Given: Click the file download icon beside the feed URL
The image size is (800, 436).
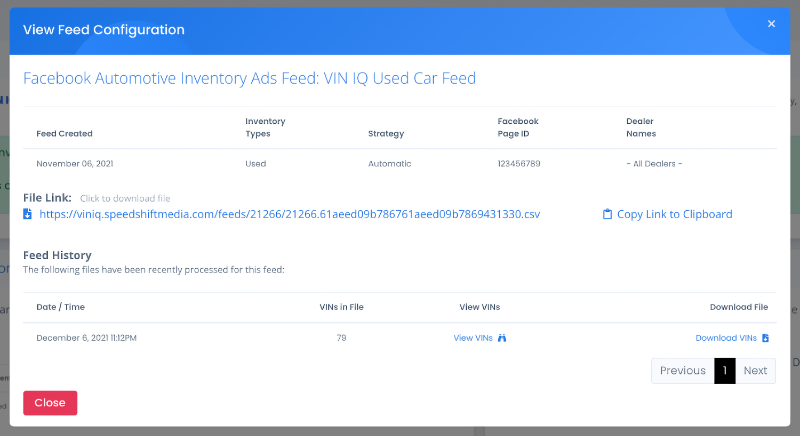Looking at the screenshot, I should (x=28, y=214).
